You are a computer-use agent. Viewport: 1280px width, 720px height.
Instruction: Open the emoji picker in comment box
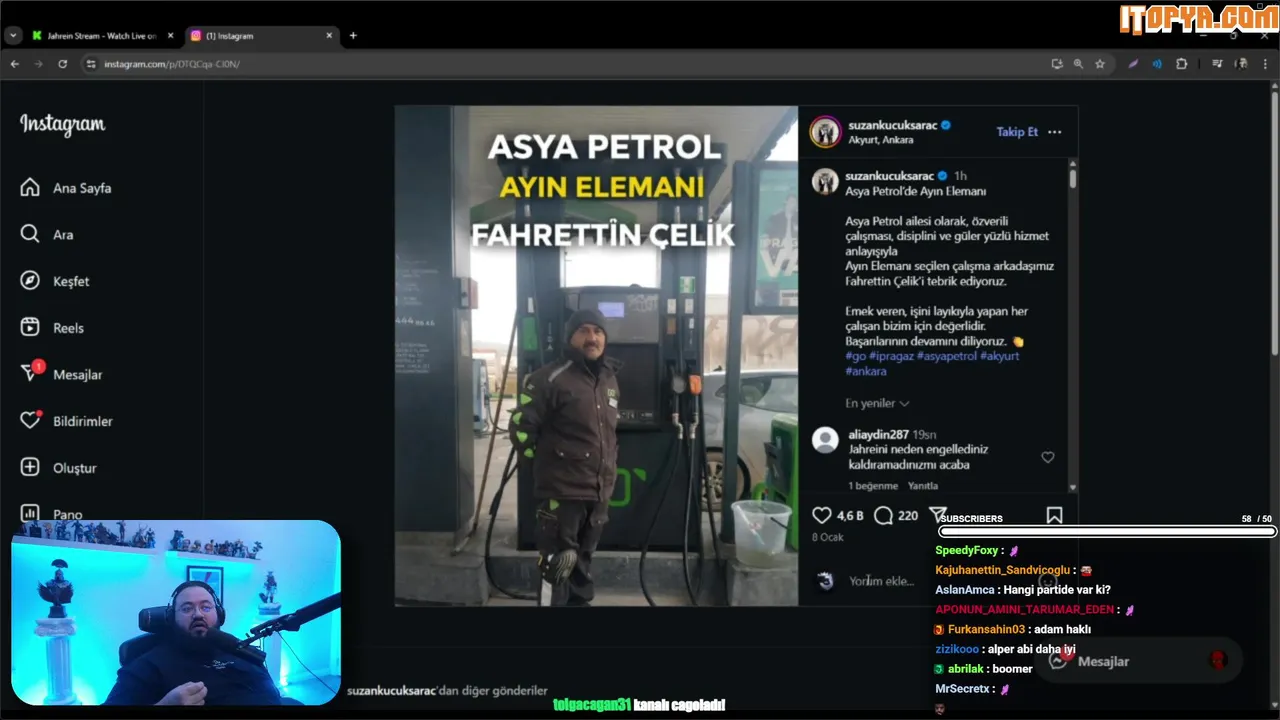tap(1047, 581)
